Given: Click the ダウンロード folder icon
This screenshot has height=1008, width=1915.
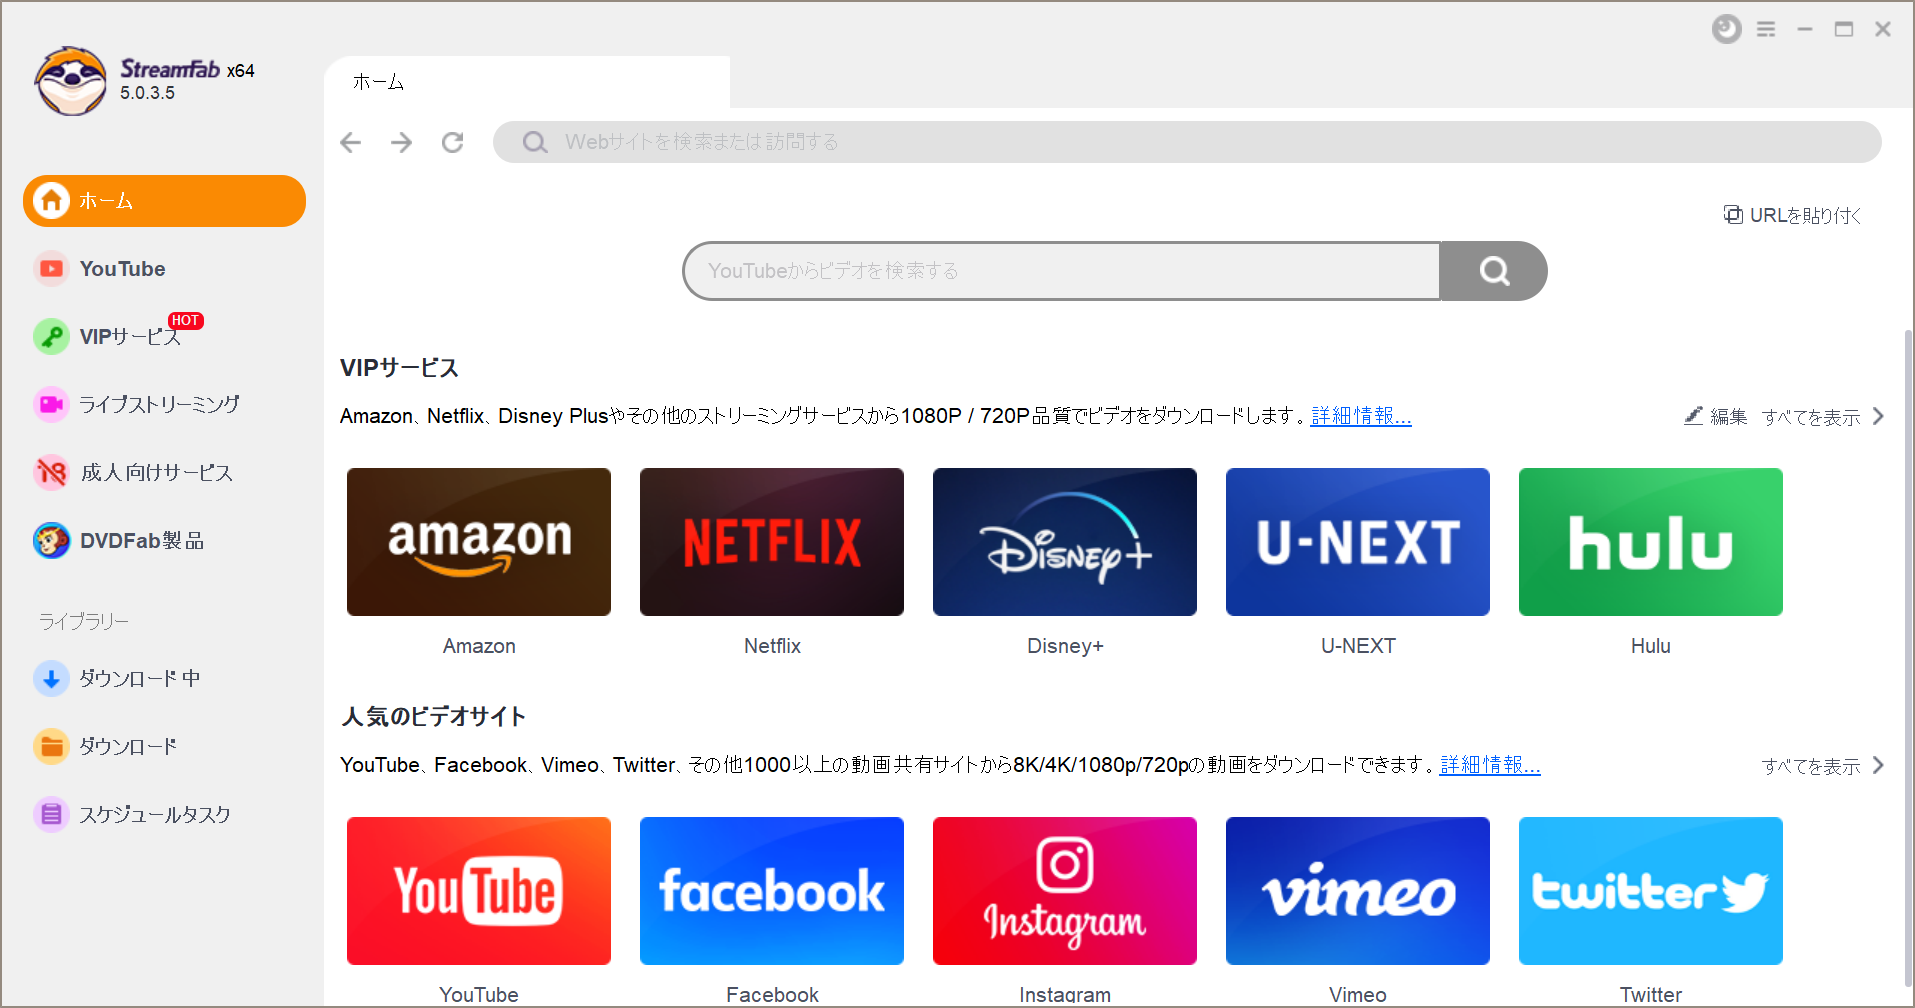Looking at the screenshot, I should (51, 747).
